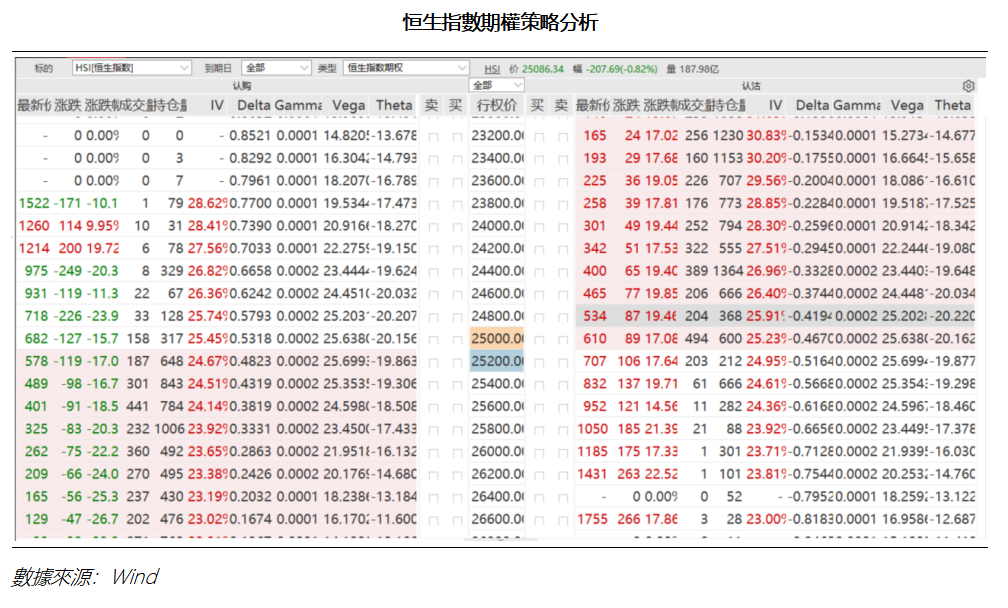Click call-side 最新价 column header
Screen dimensions: 1008x608
point(34,105)
